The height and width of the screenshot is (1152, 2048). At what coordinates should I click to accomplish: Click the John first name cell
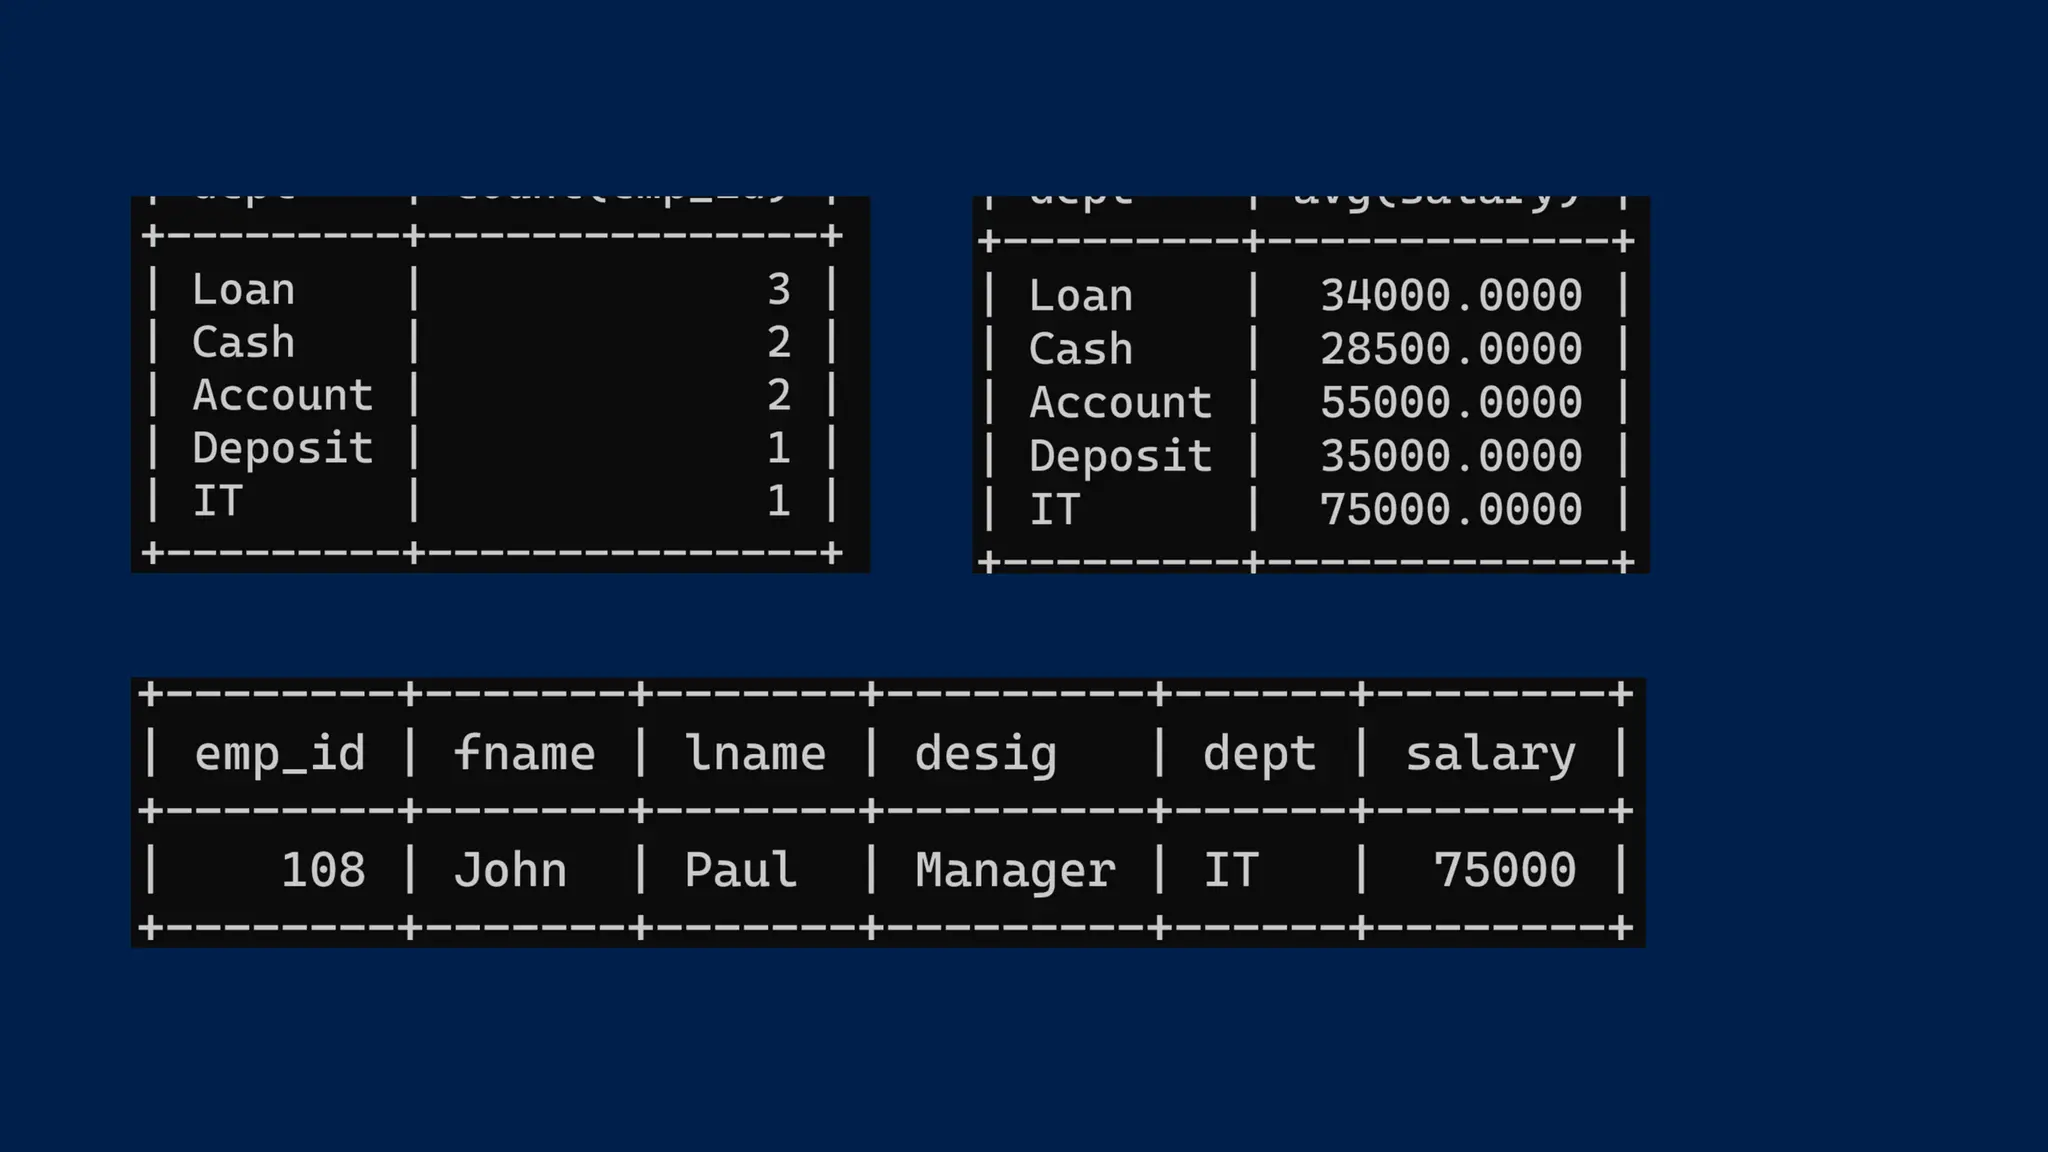pos(510,870)
